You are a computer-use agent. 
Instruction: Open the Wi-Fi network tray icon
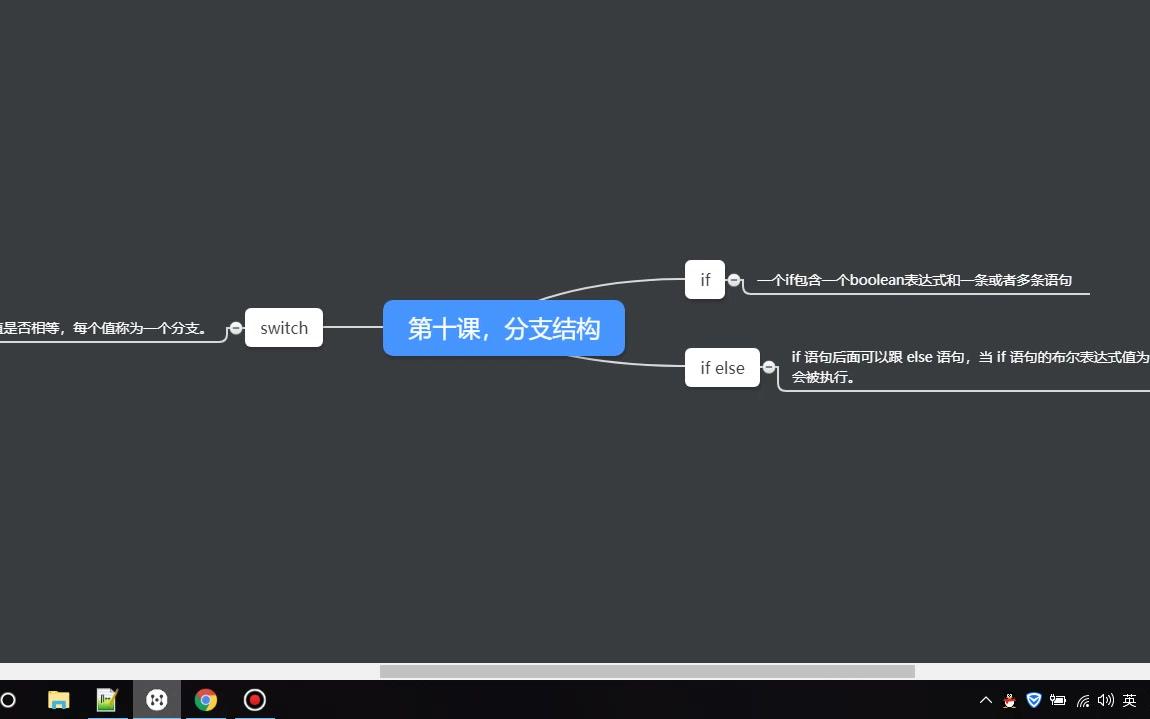point(1083,700)
